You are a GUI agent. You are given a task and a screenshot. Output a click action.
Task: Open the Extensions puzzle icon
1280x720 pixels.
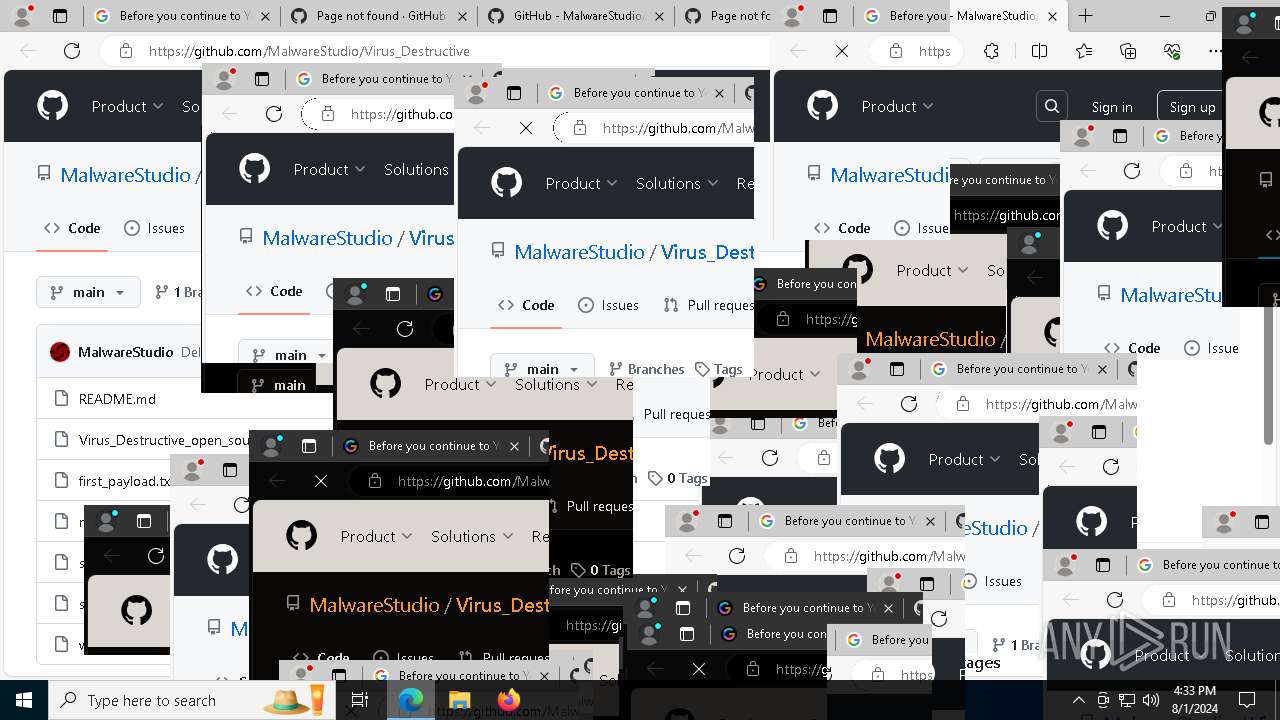(x=991, y=51)
